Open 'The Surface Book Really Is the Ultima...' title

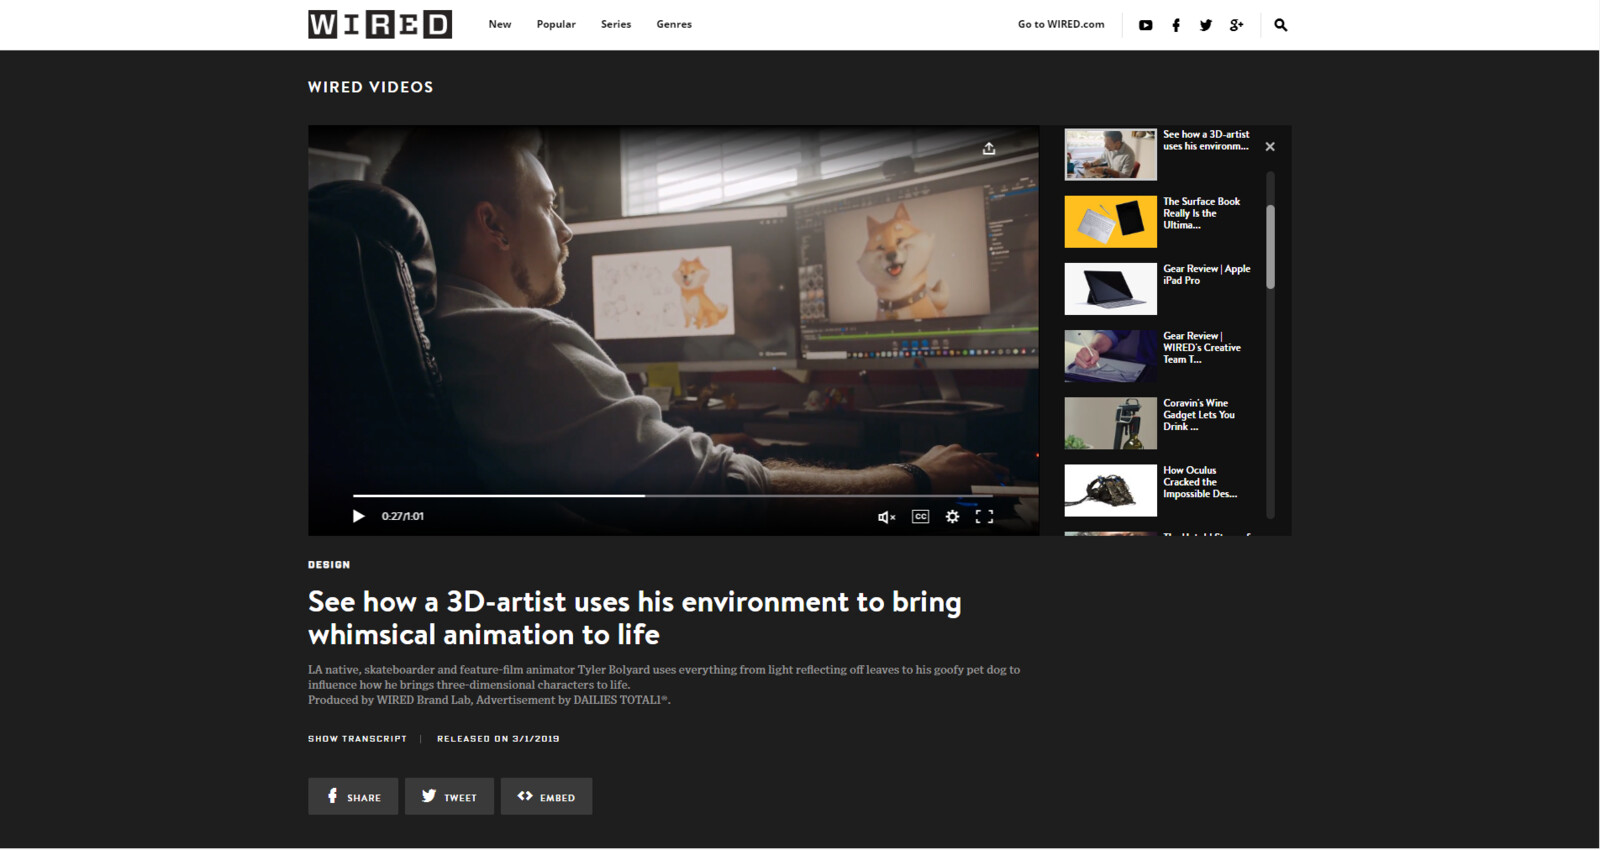[x=1202, y=213]
